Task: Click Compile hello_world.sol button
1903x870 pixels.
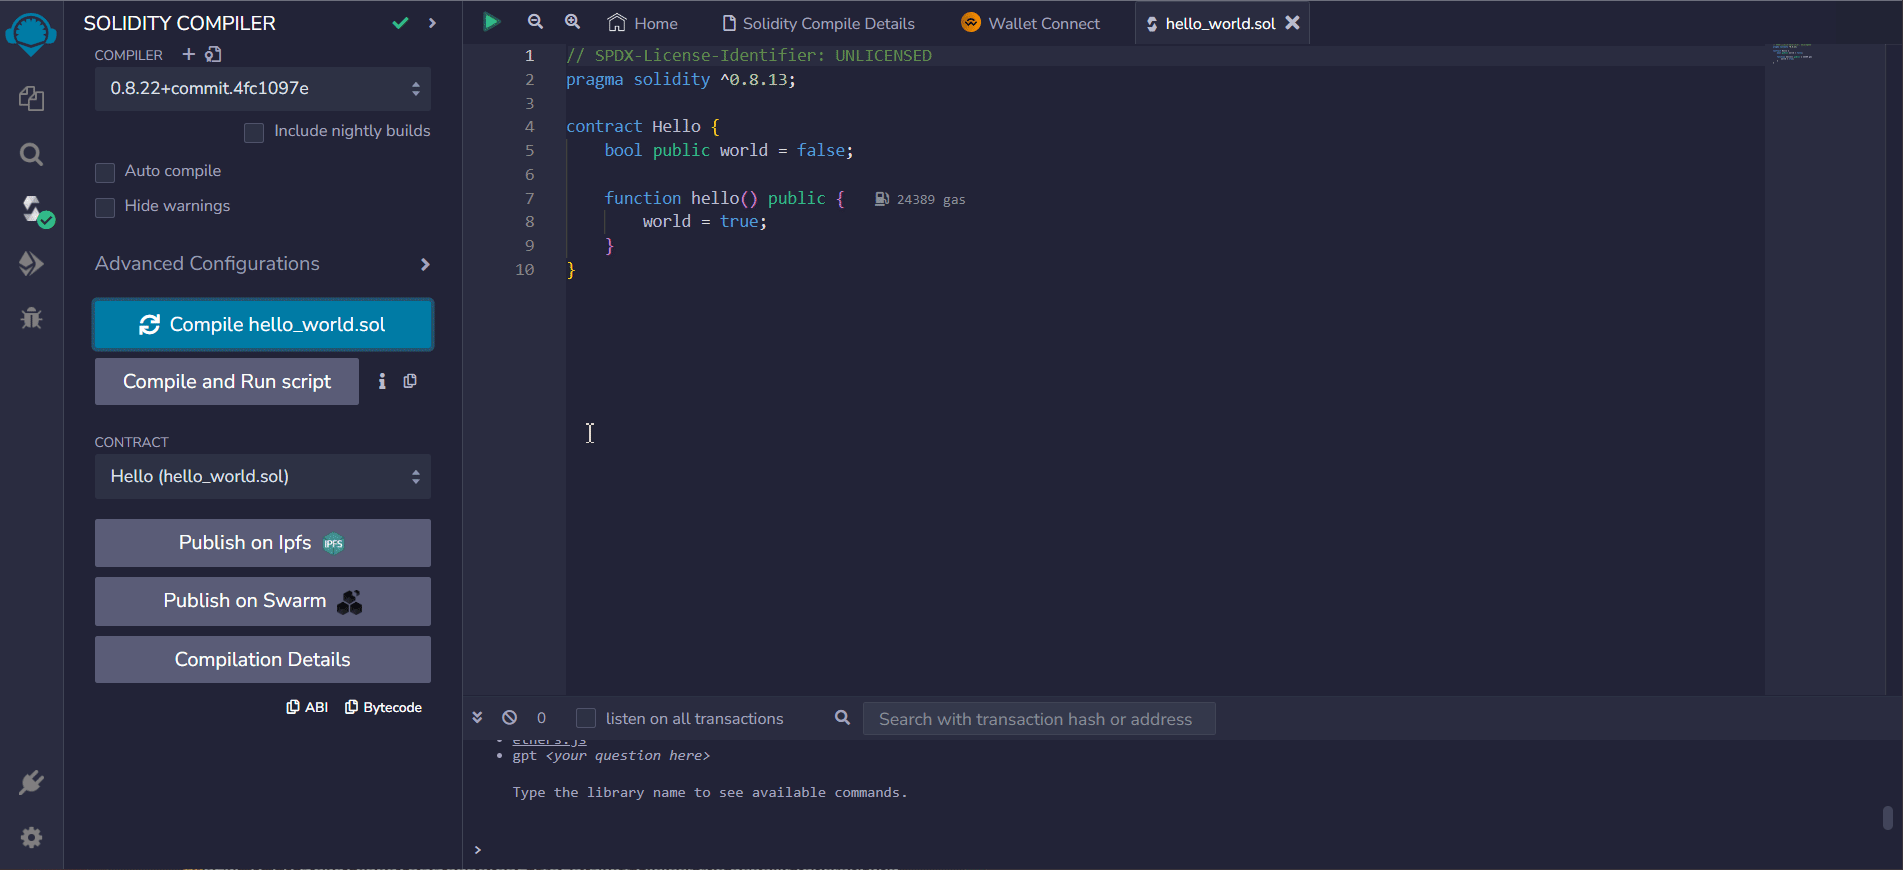Action: coord(263,325)
